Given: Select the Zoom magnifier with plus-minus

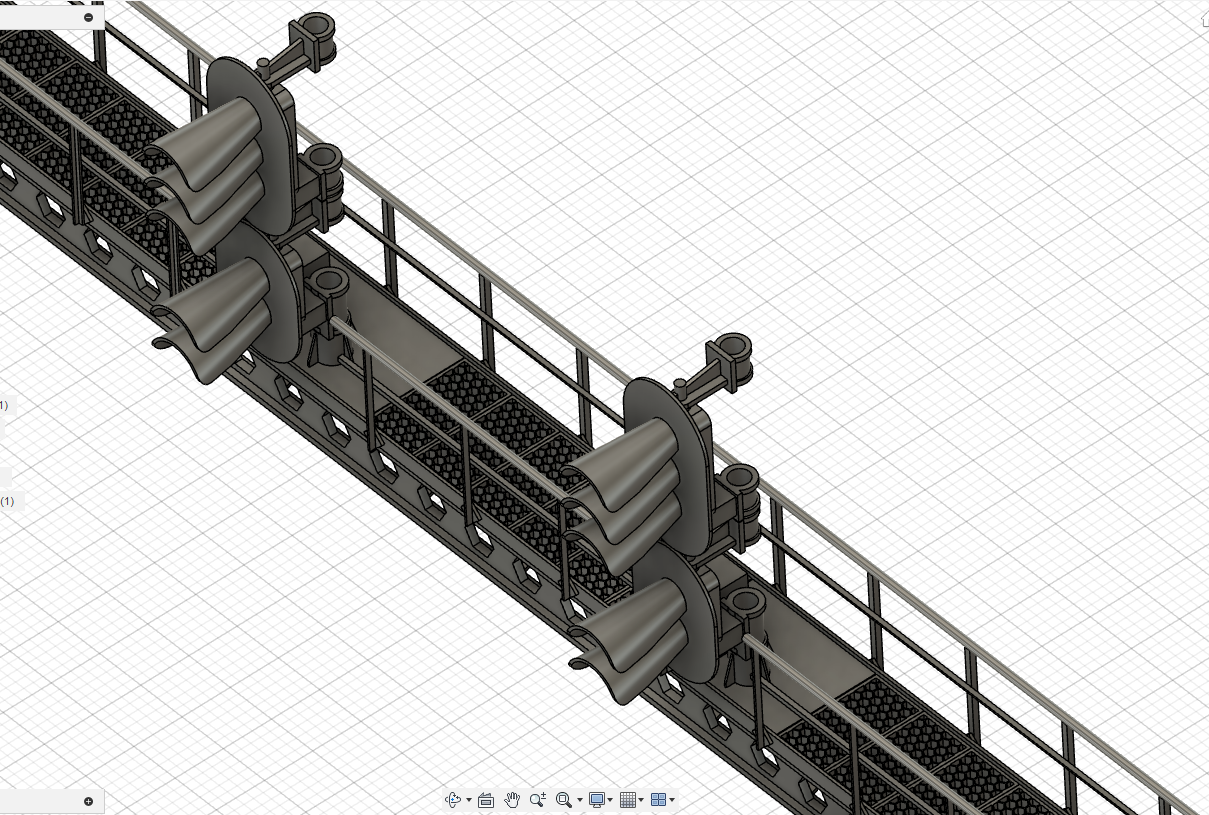Looking at the screenshot, I should click(538, 800).
